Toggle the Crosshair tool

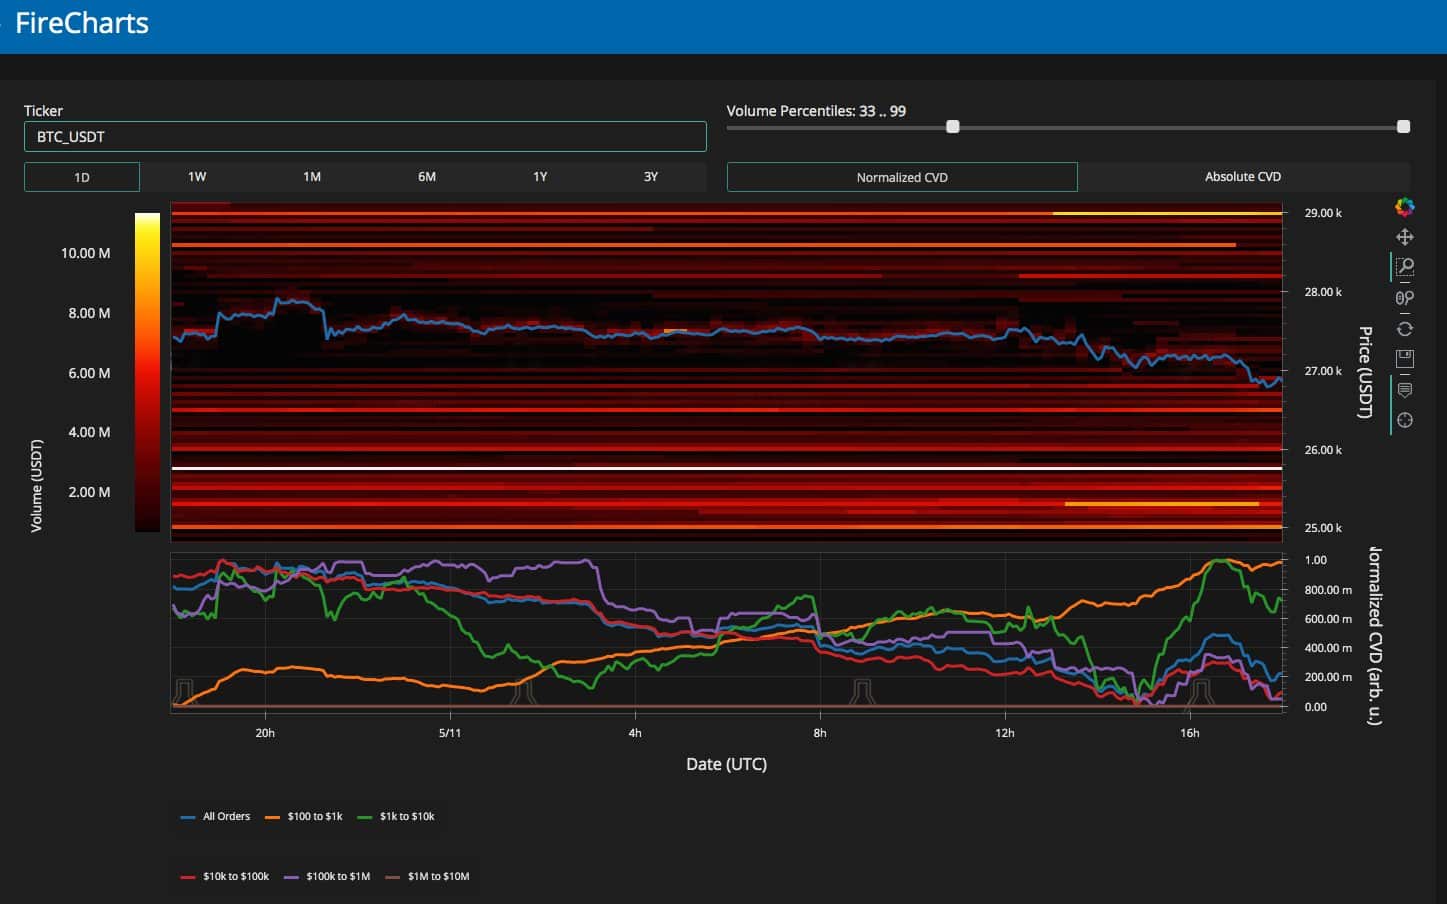coord(1405,420)
